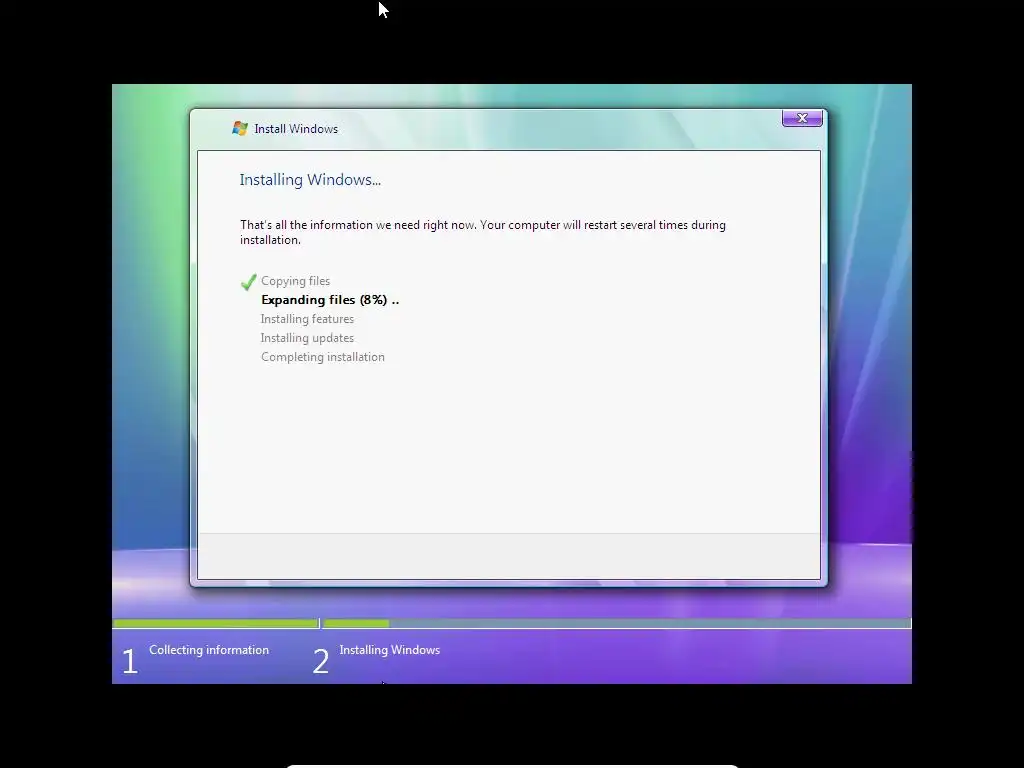Click the 'Install Windows' title text
The width and height of the screenshot is (1024, 768).
tap(296, 129)
